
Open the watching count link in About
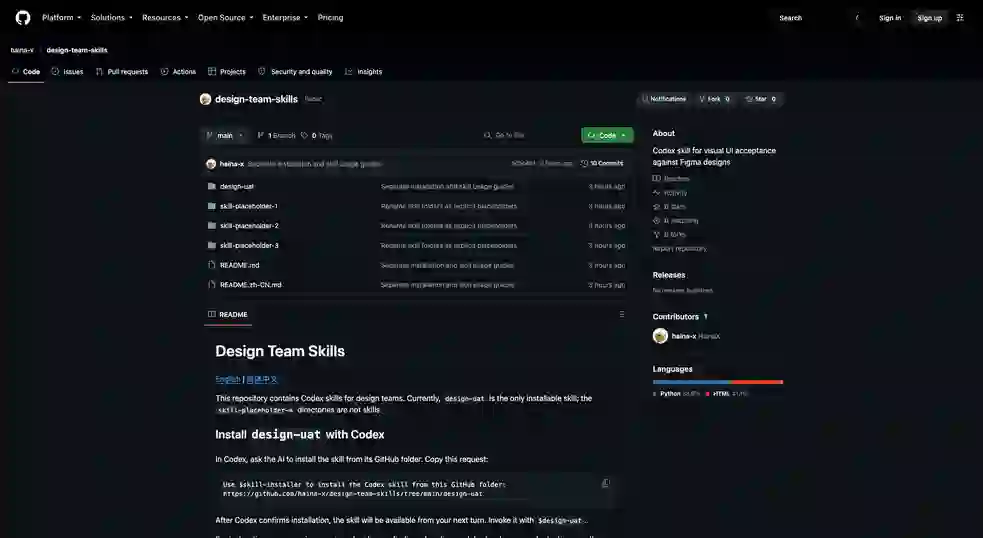[x=676, y=221]
